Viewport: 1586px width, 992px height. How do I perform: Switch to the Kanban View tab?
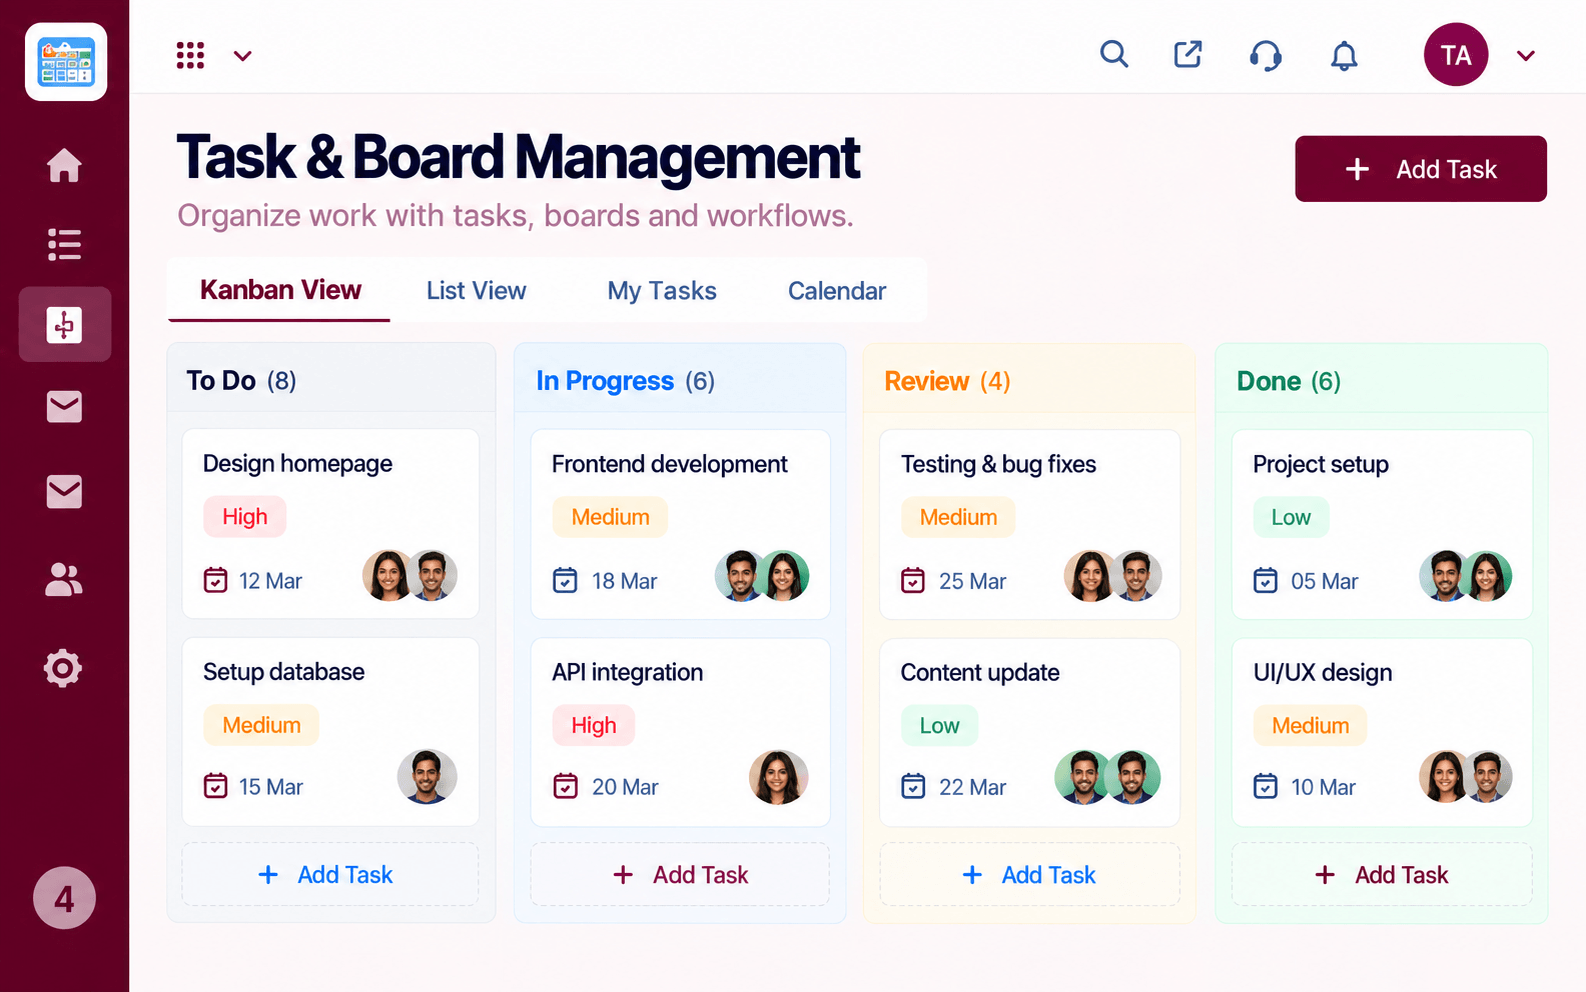[x=280, y=290]
